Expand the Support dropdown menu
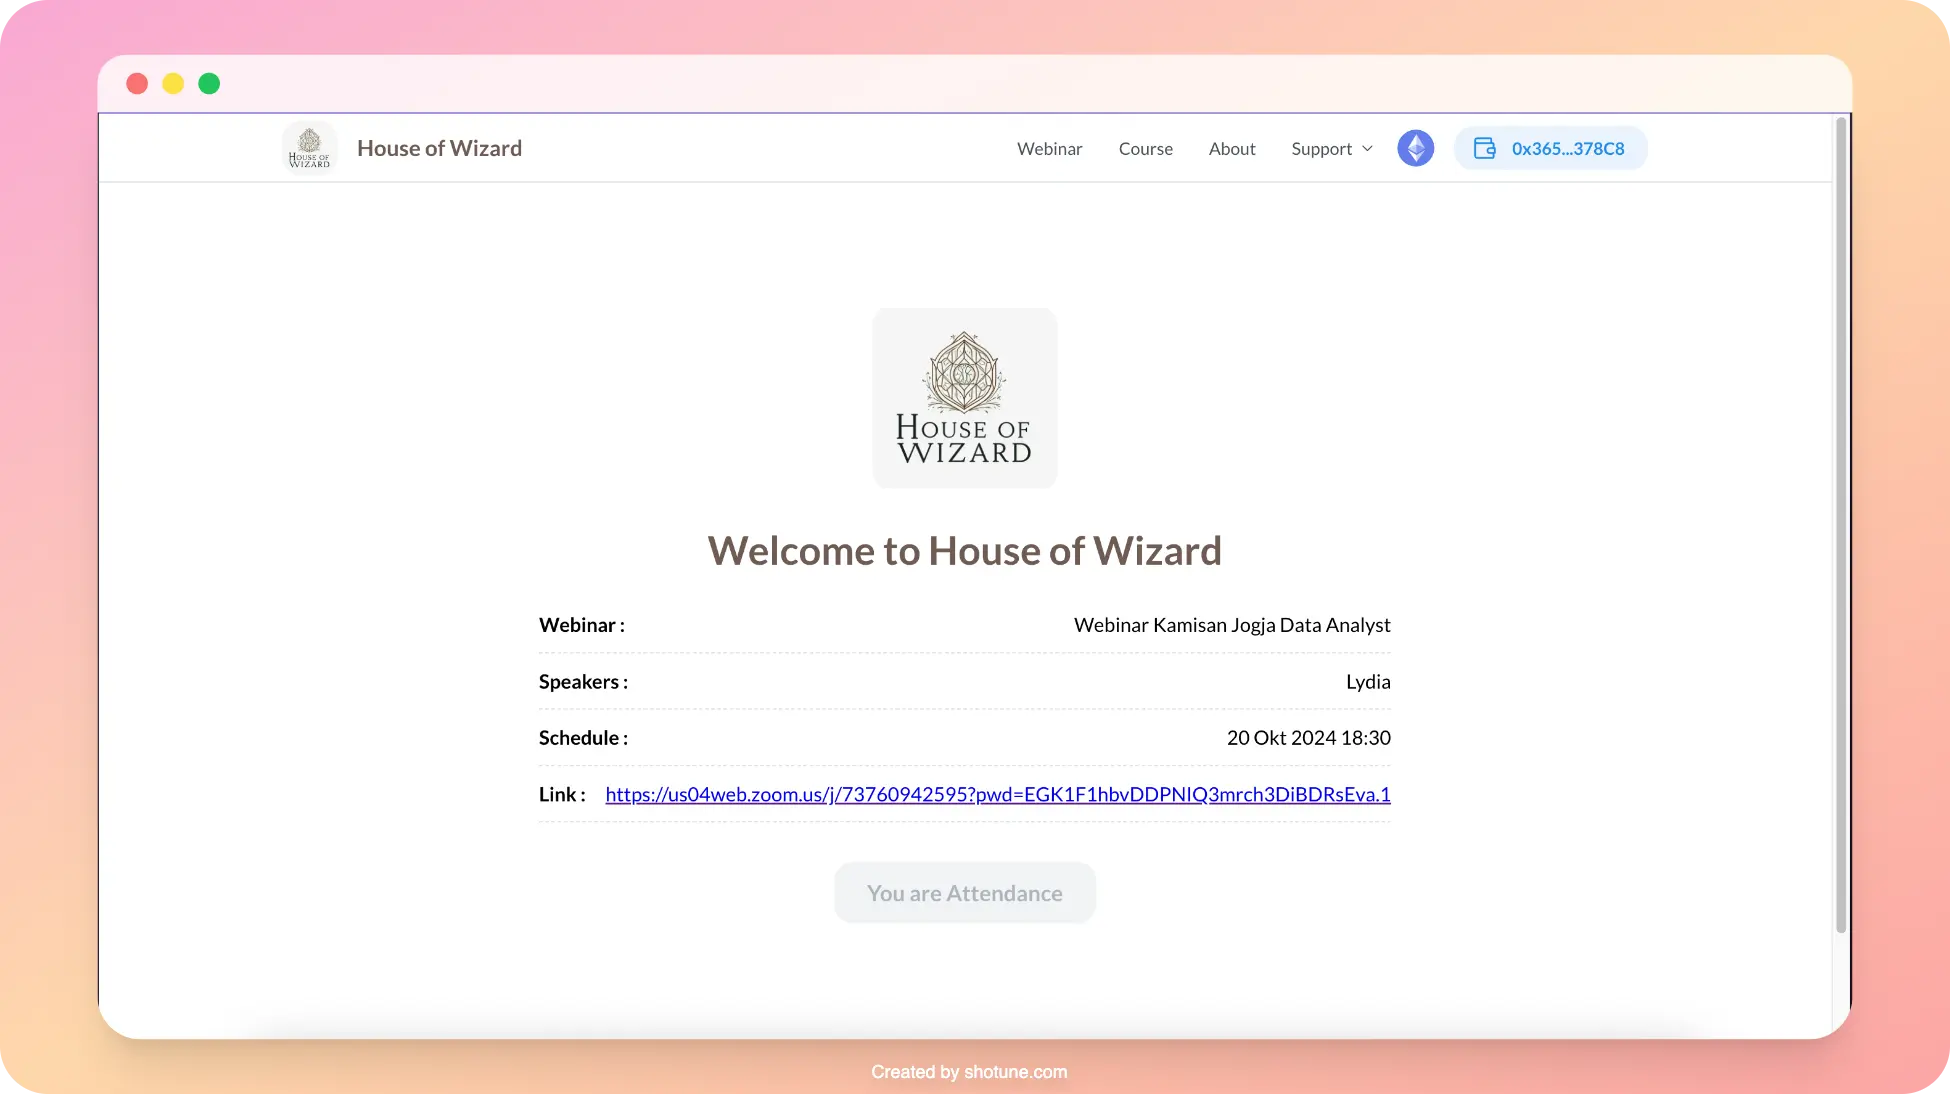The width and height of the screenshot is (1950, 1094). point(1331,148)
